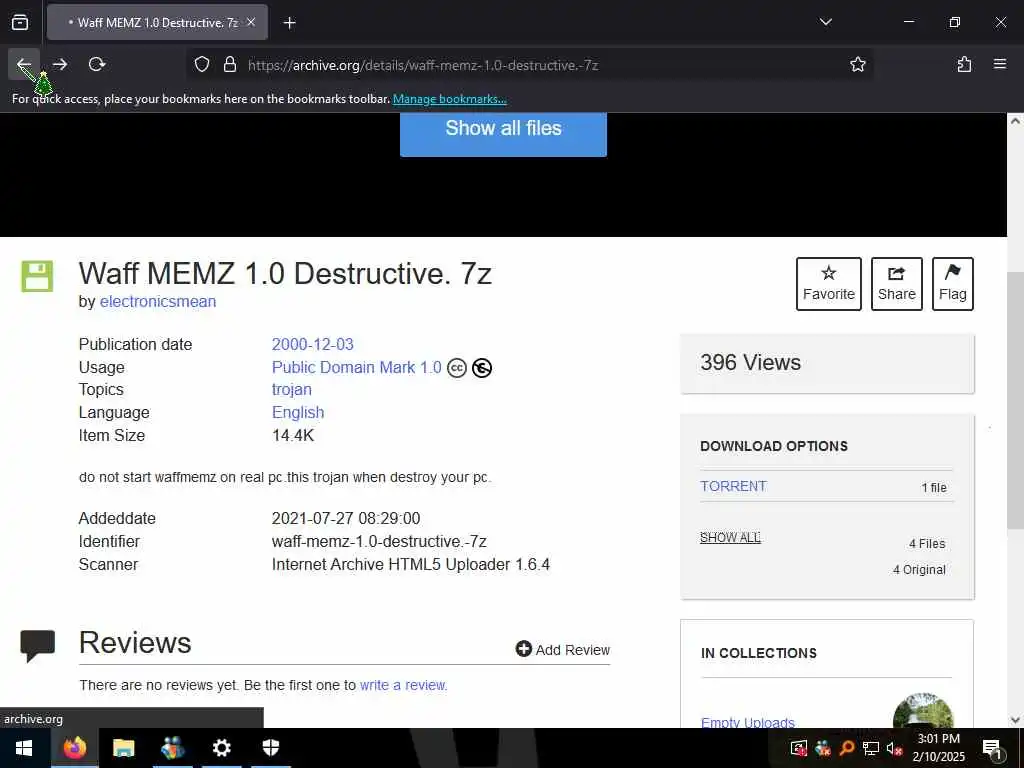Click the magnifier search tray icon
This screenshot has height=768, width=1024.
point(846,748)
